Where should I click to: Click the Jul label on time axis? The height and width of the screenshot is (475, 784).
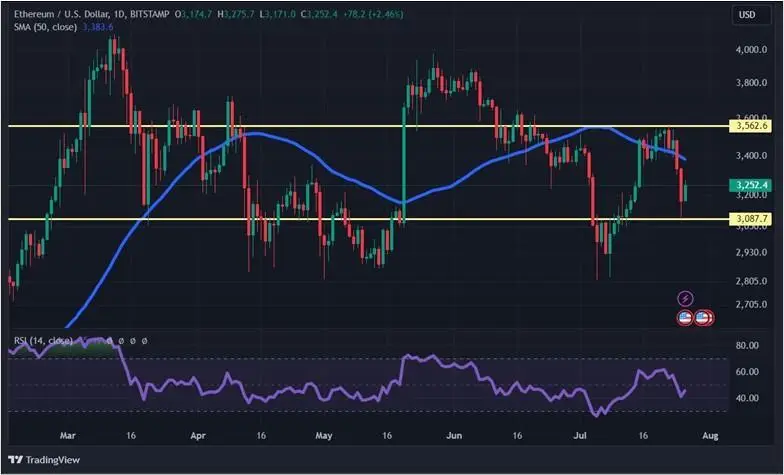(582, 436)
